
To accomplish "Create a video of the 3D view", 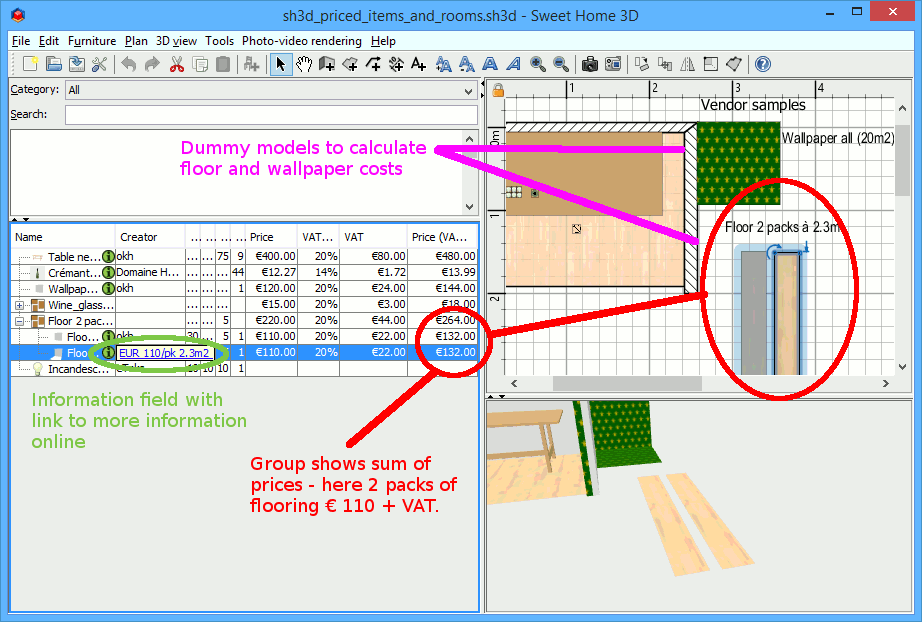I will click(613, 63).
